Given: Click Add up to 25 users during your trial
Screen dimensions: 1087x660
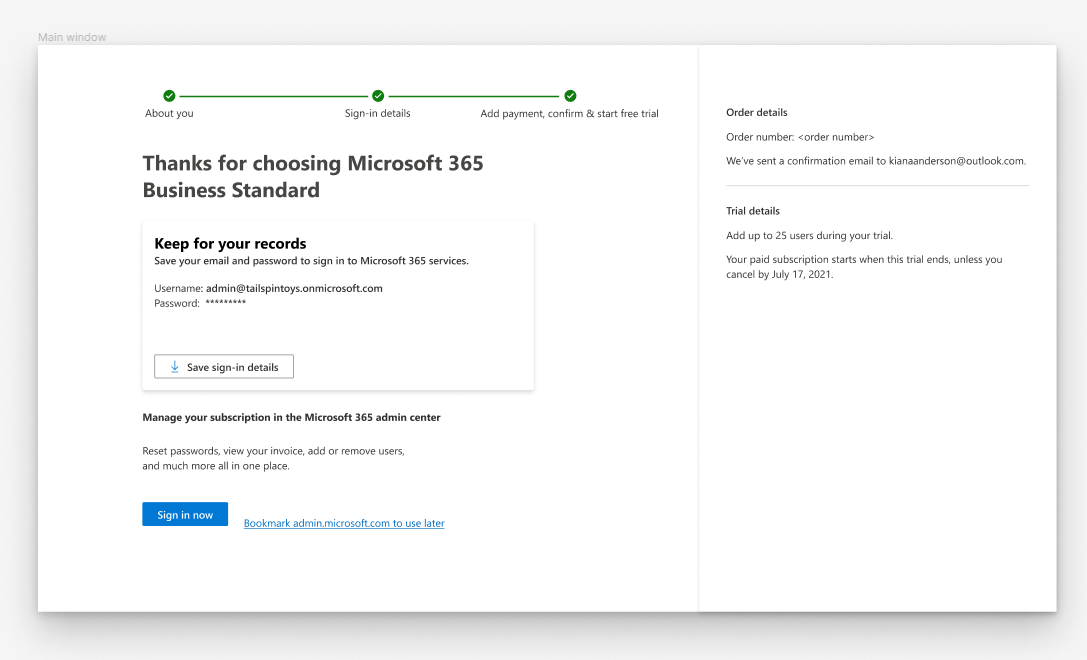Looking at the screenshot, I should point(809,236).
